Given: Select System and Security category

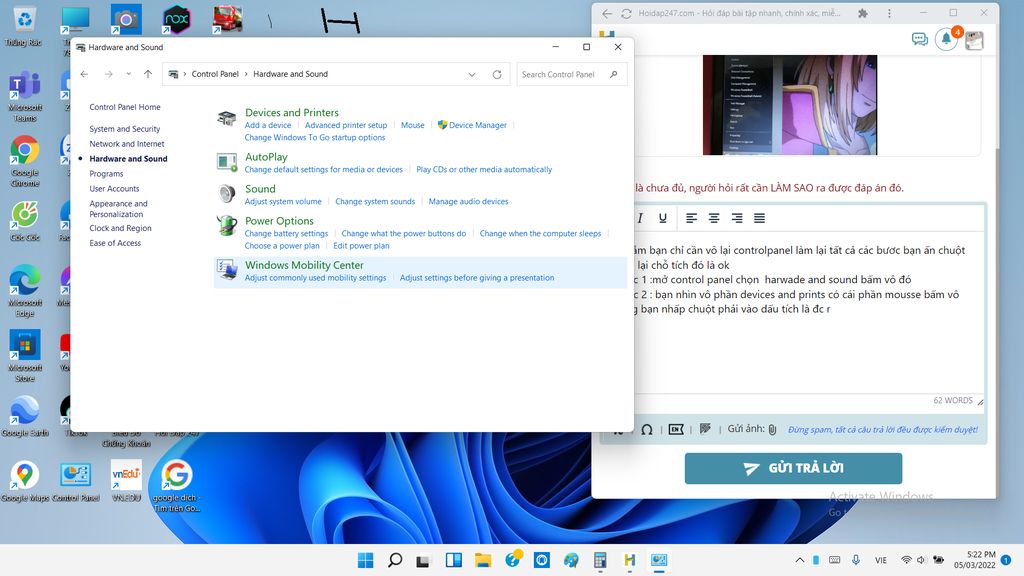Looking at the screenshot, I should coord(125,129).
